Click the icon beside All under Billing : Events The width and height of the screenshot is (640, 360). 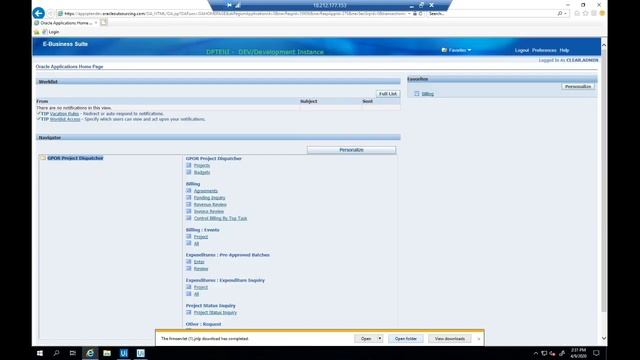(x=189, y=243)
